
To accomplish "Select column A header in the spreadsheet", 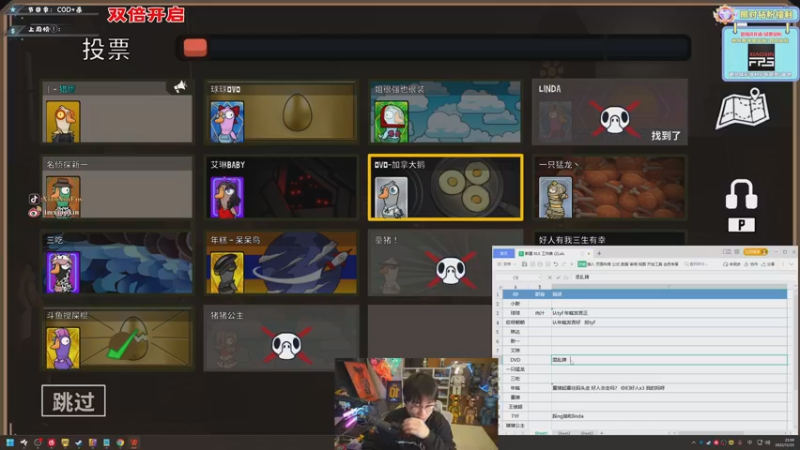I will [x=515, y=287].
